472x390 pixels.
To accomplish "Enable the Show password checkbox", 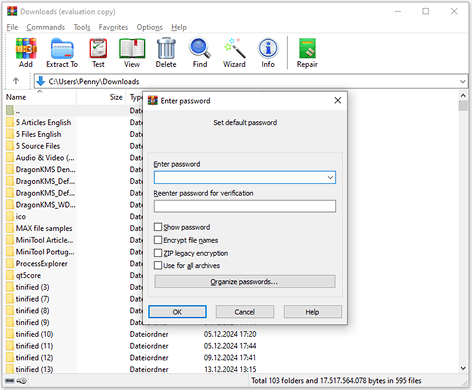I will (x=158, y=227).
